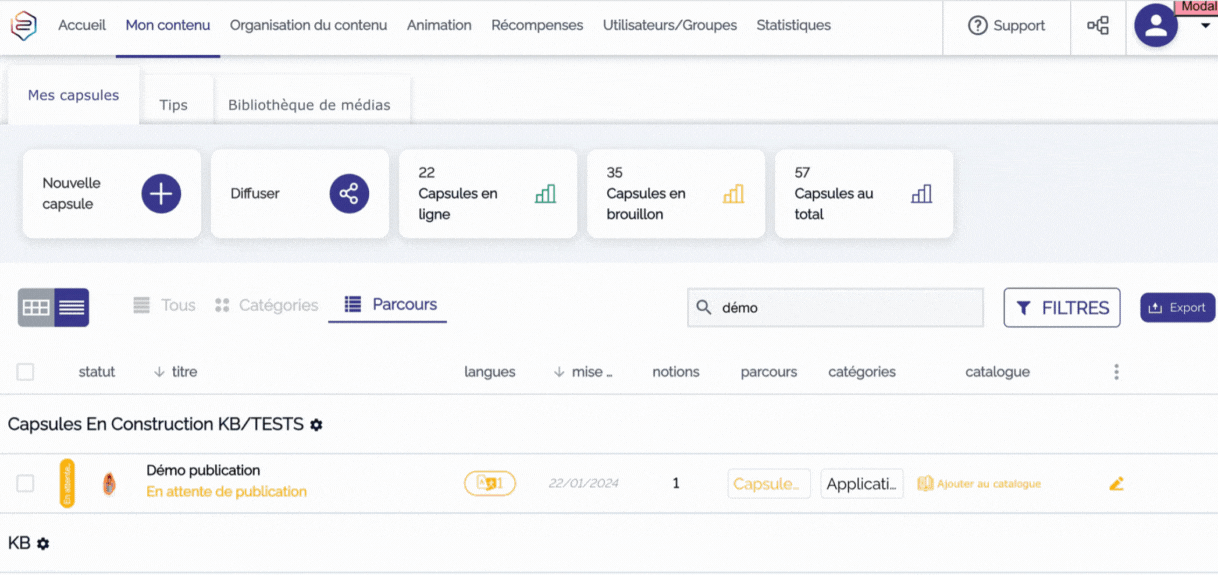
Task: Open the FILTRES filter panel
Action: click(1061, 308)
